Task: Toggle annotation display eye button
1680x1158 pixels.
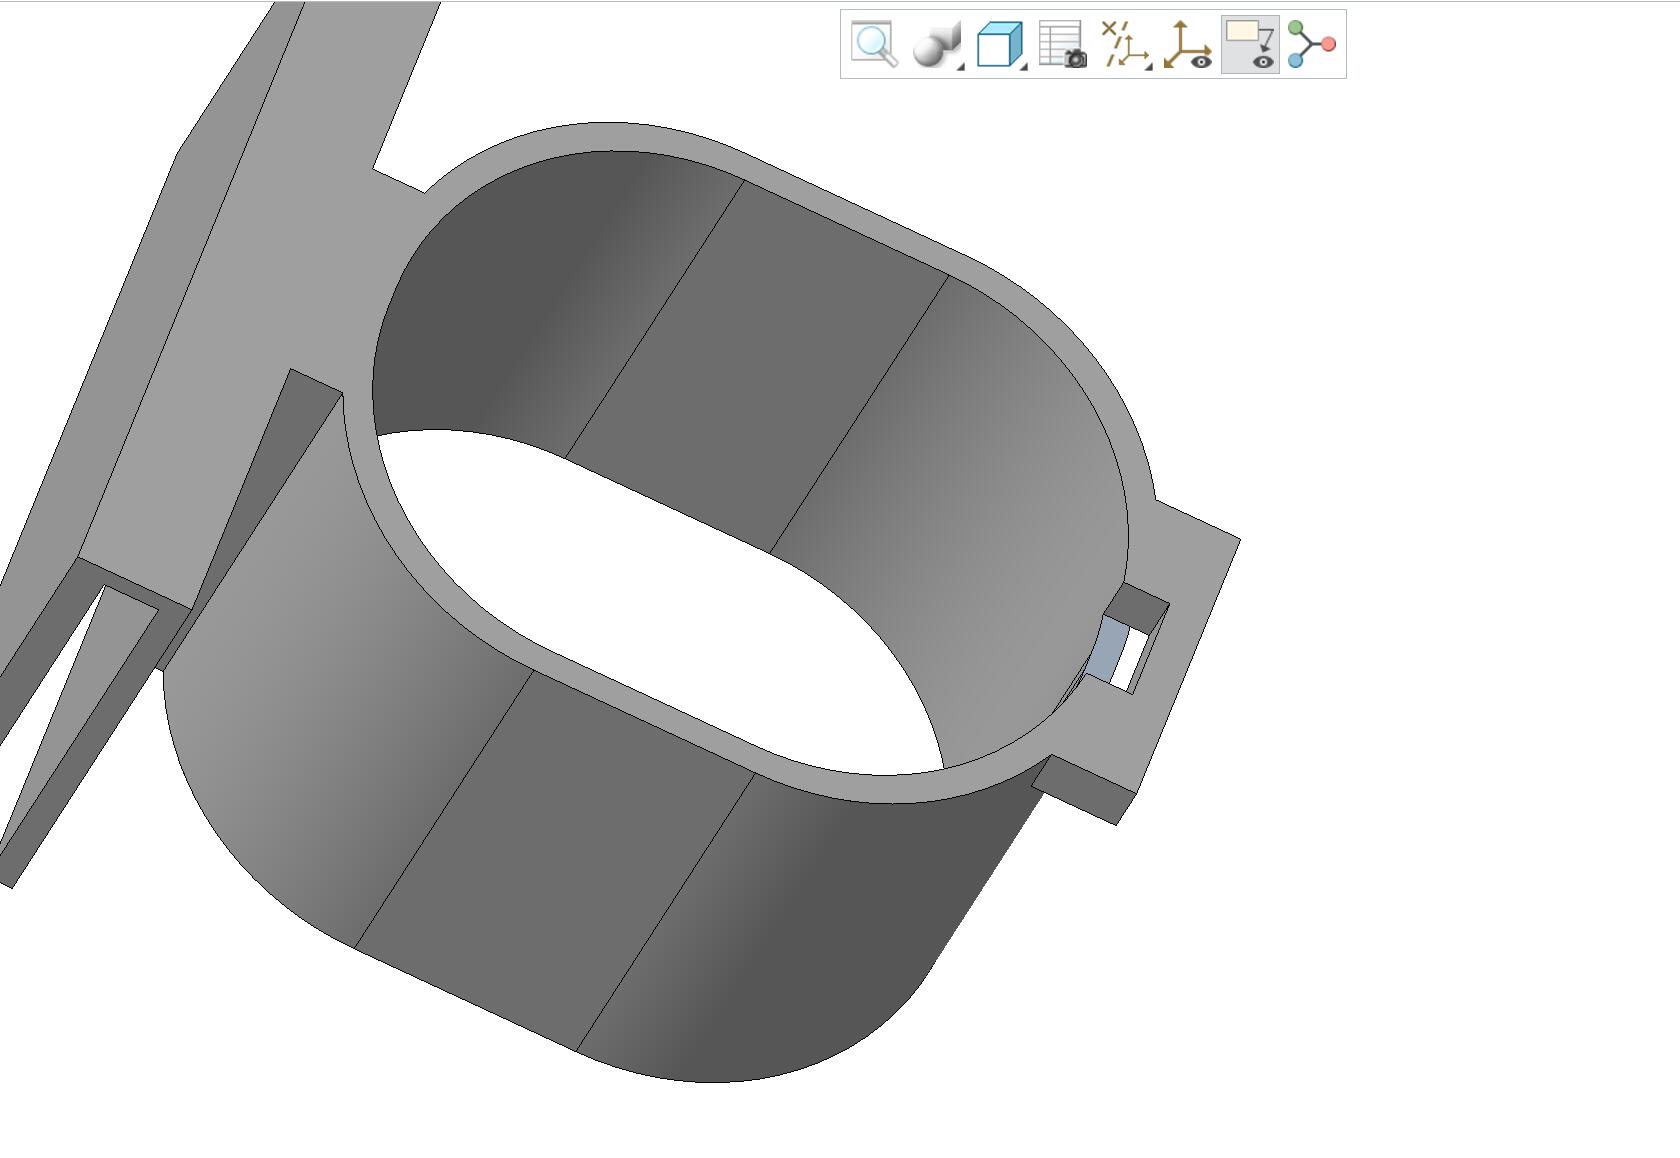Action: point(1250,44)
